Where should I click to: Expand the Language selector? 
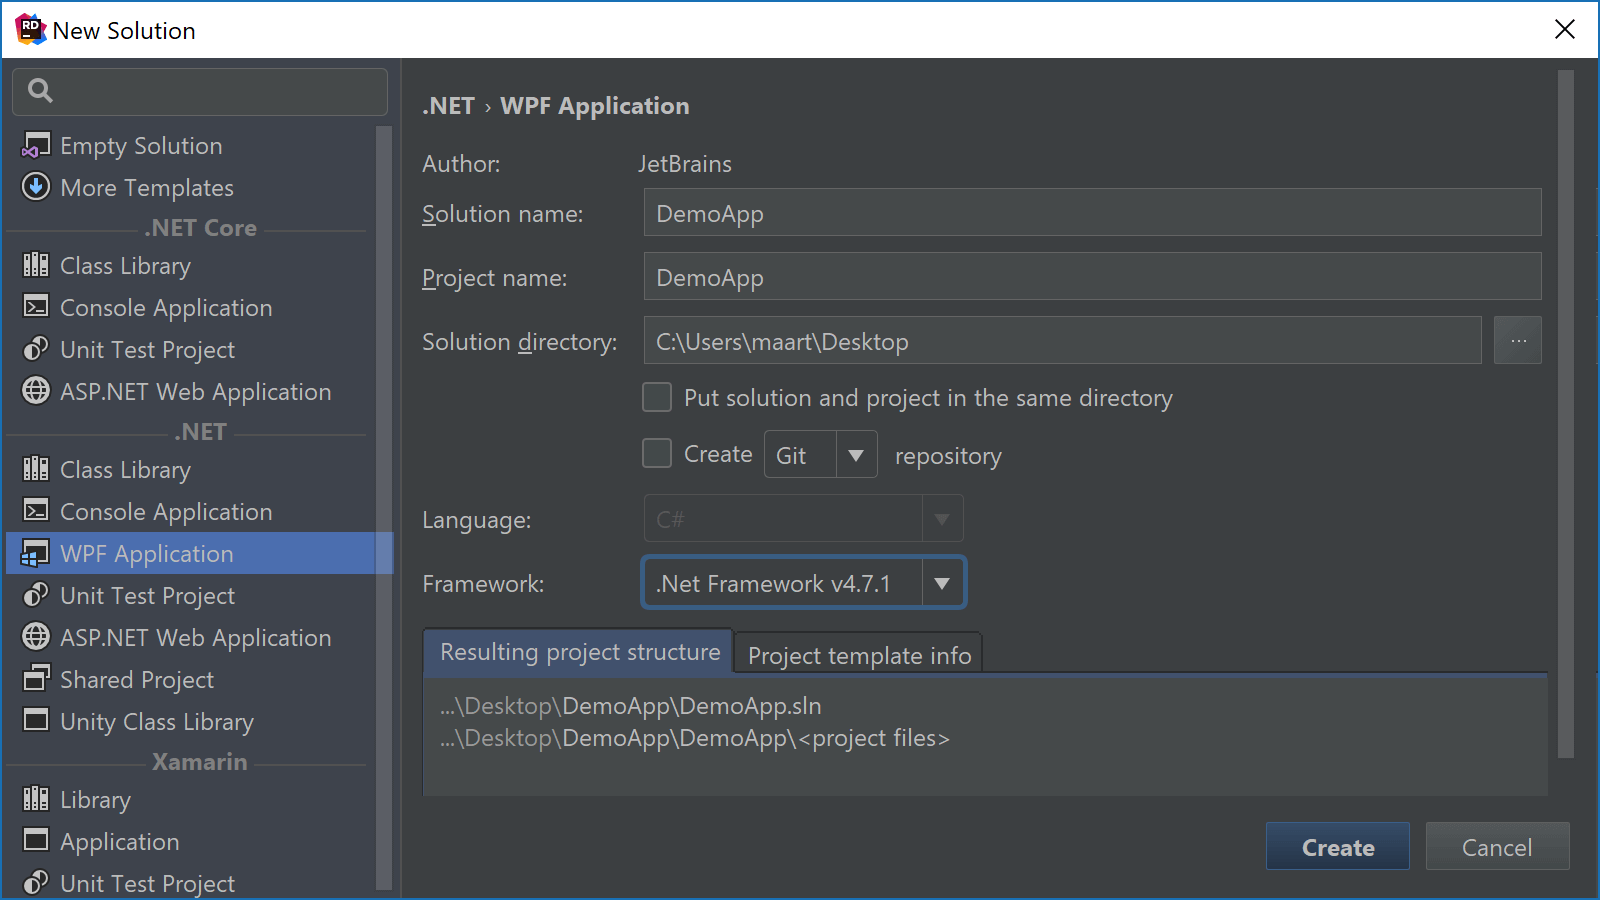click(x=940, y=518)
